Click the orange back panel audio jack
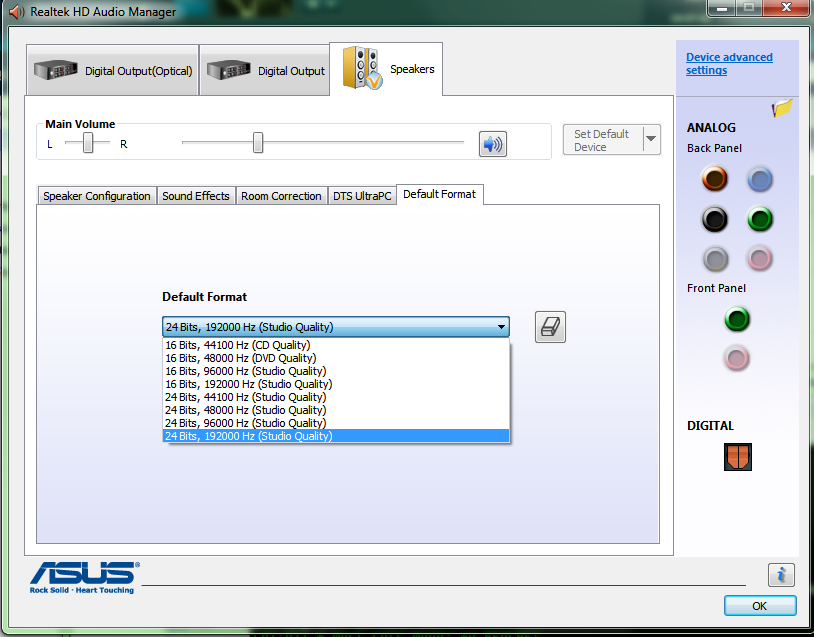This screenshot has height=637, width=814. click(x=714, y=180)
